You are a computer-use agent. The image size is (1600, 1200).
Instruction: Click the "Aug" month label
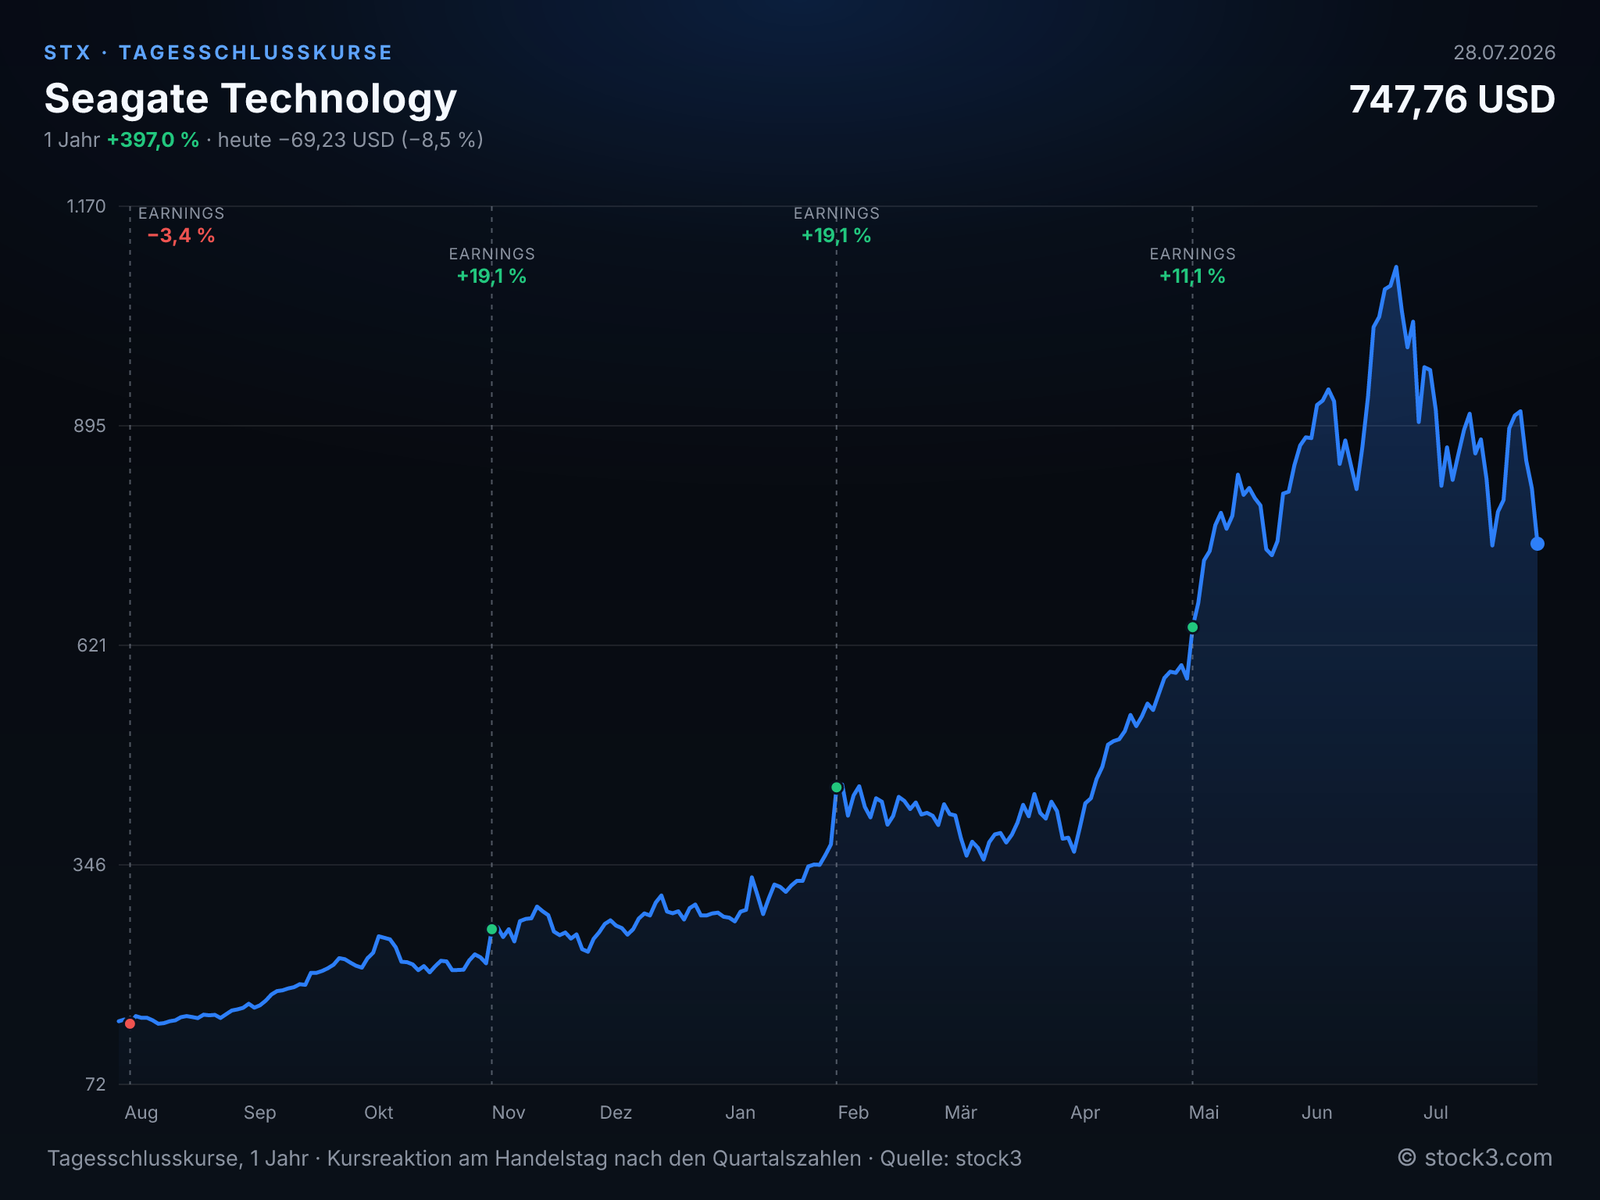(x=141, y=1112)
